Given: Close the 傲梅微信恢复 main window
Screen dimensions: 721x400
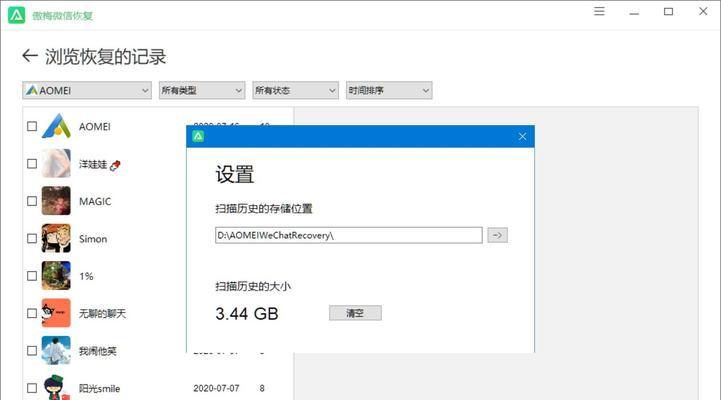Looking at the screenshot, I should tap(703, 11).
